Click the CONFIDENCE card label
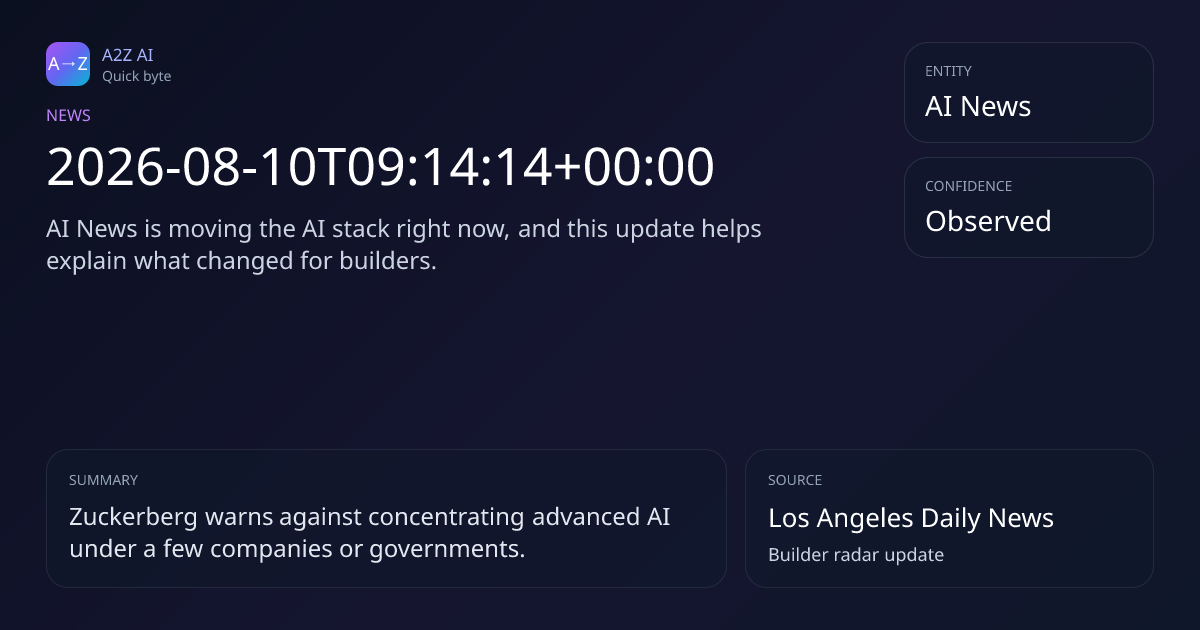The image size is (1200, 630). tap(968, 186)
